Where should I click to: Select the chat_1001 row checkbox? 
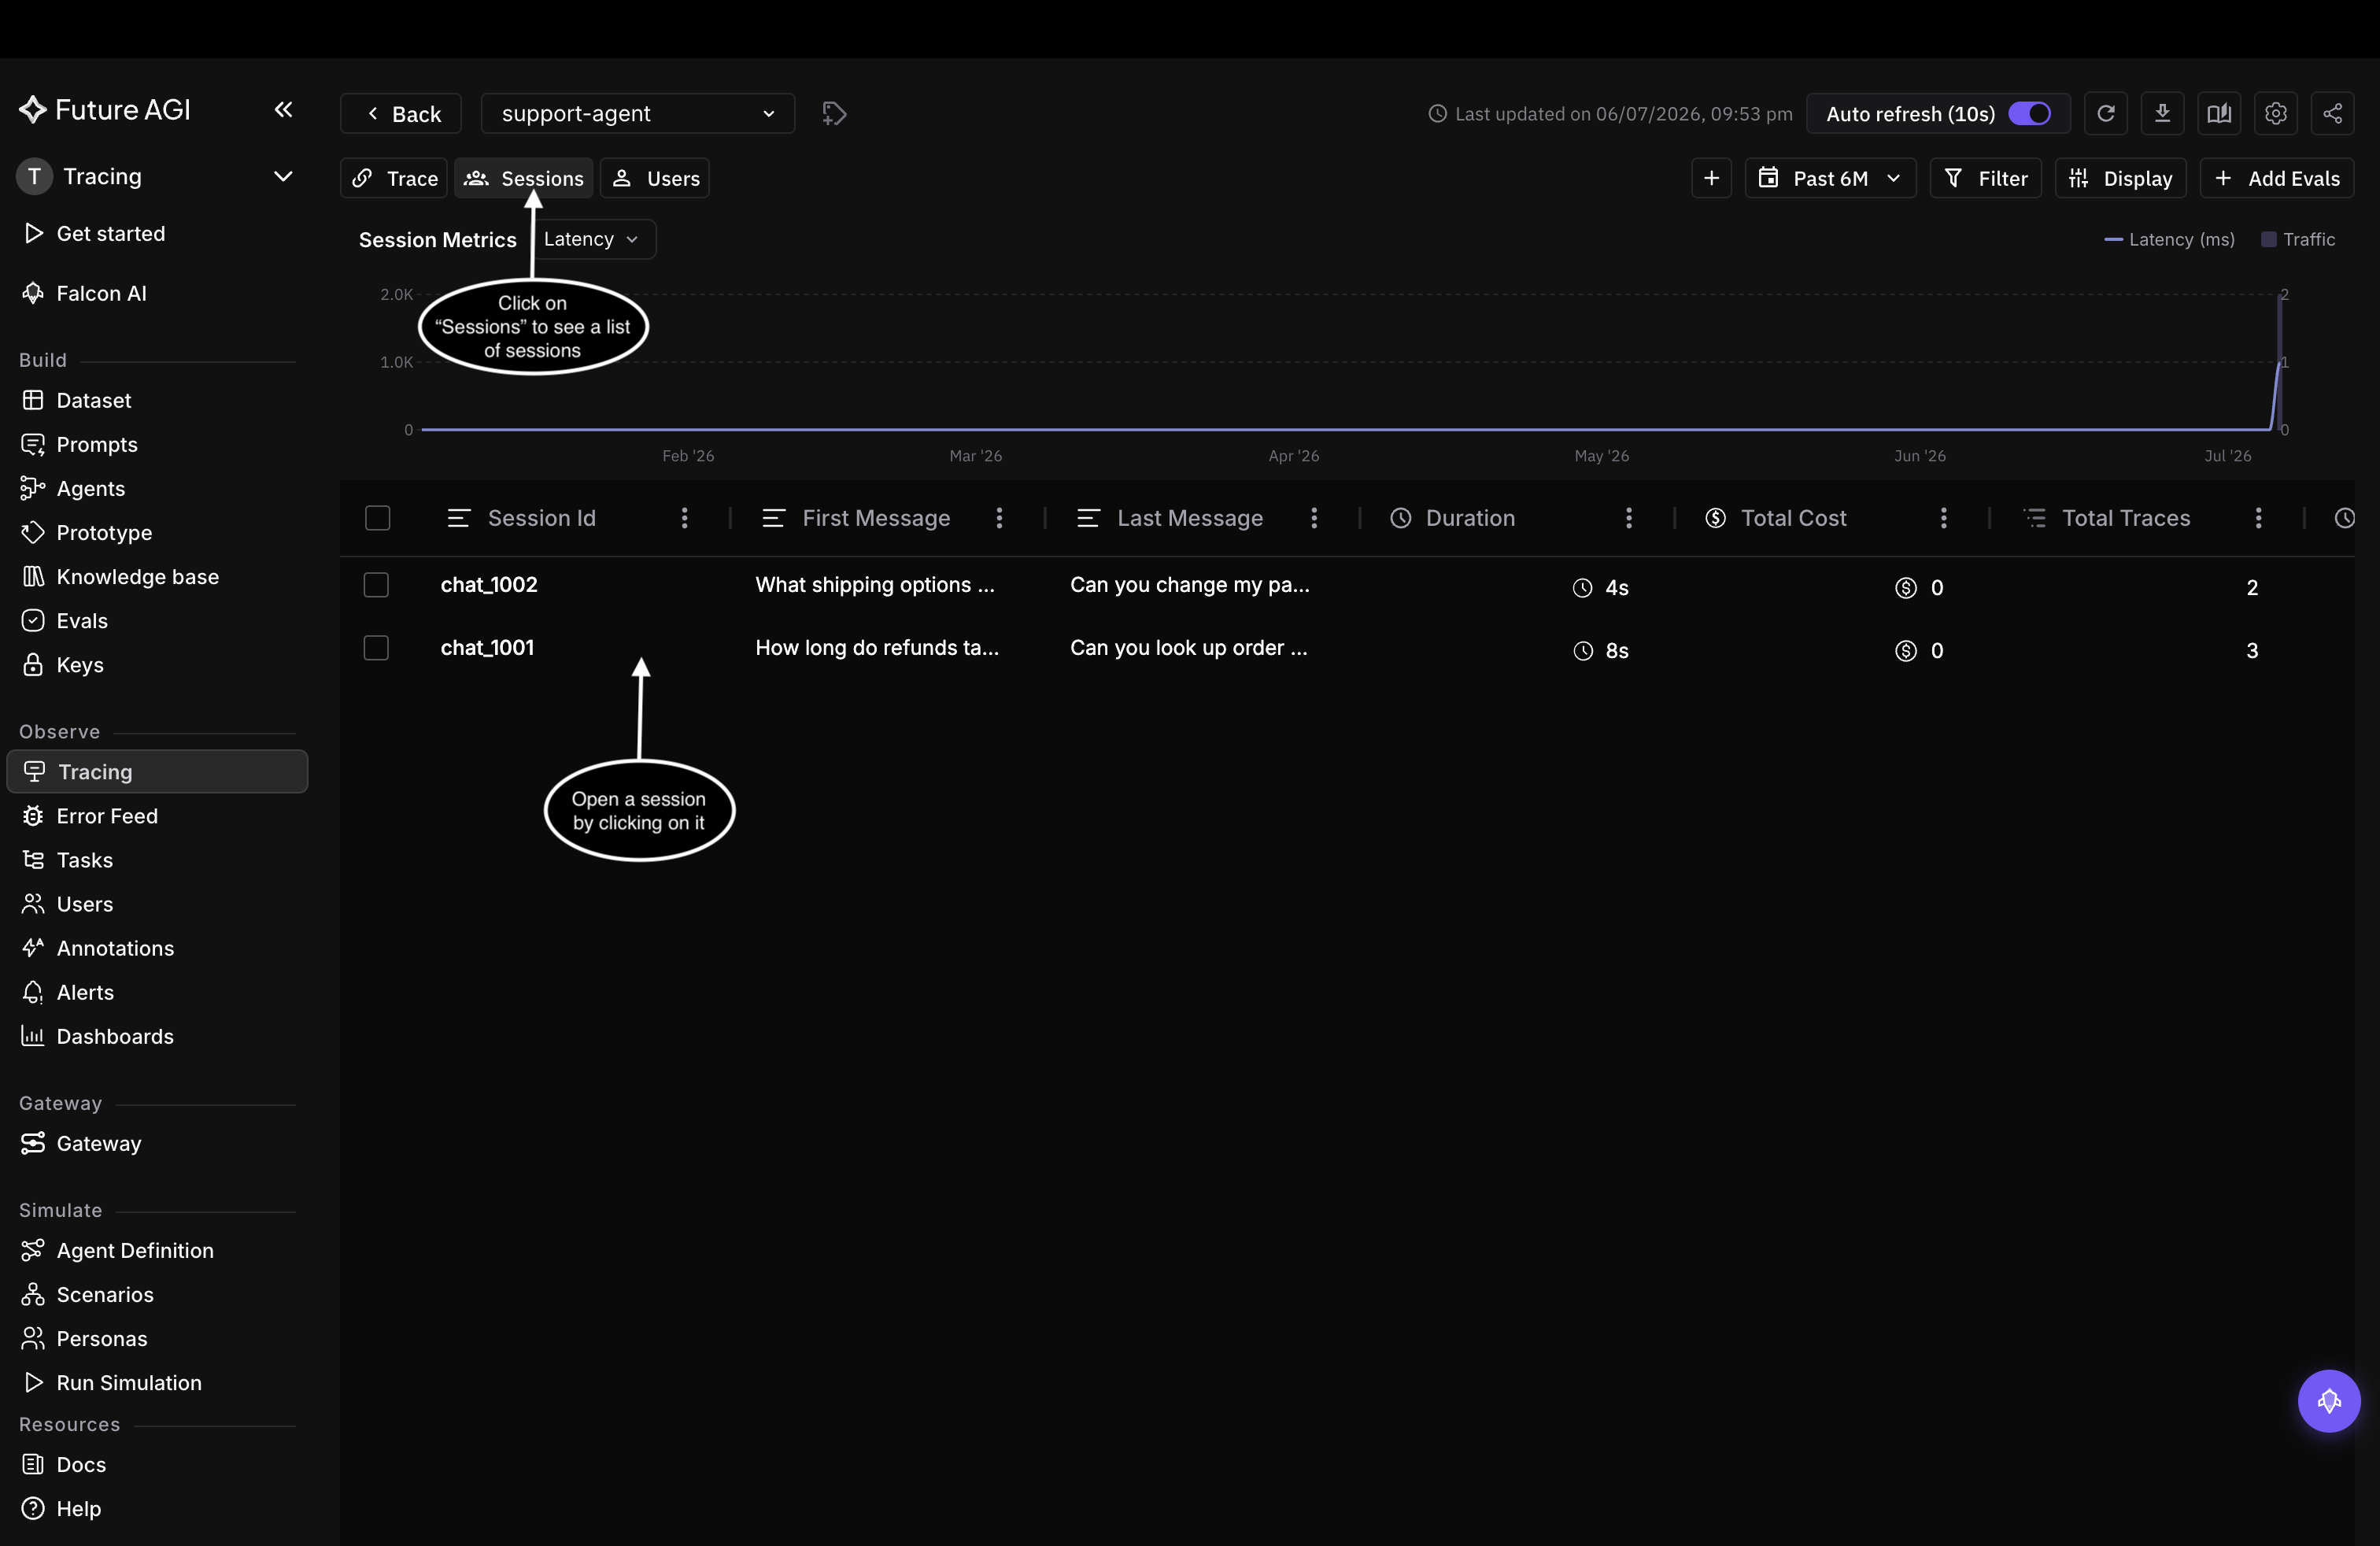(x=376, y=648)
